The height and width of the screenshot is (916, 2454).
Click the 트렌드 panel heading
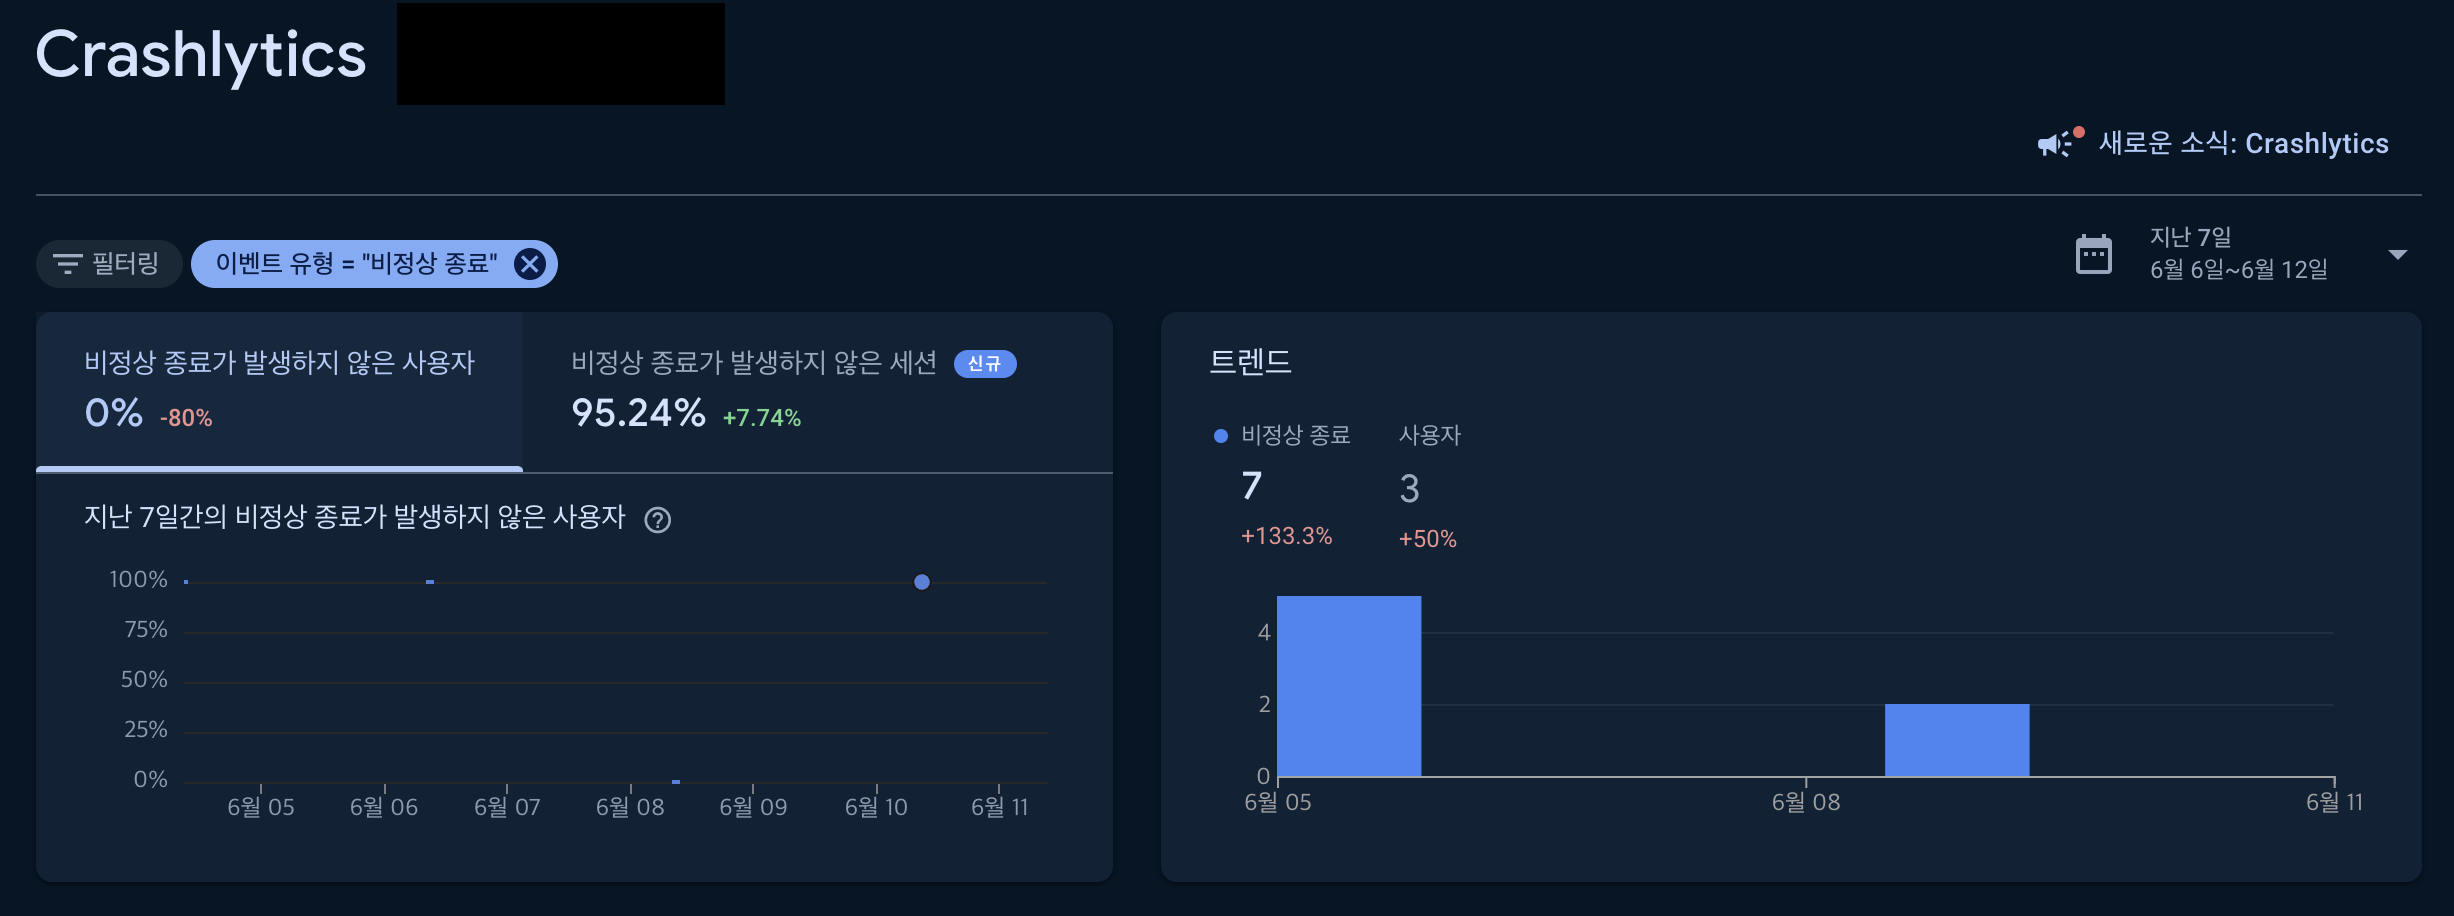[1249, 362]
